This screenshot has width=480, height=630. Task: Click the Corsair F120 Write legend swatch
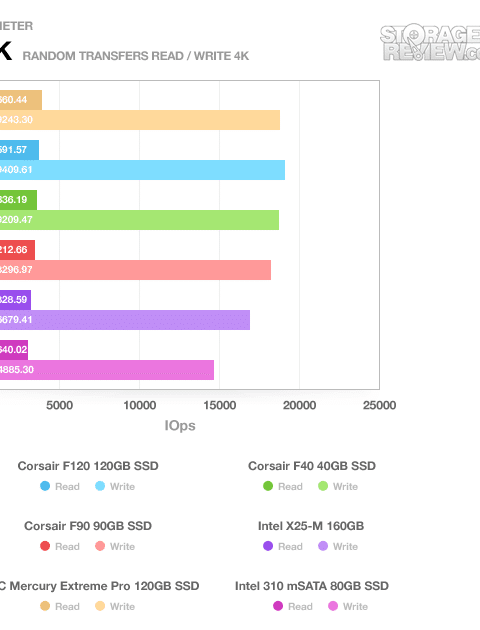coord(100,486)
